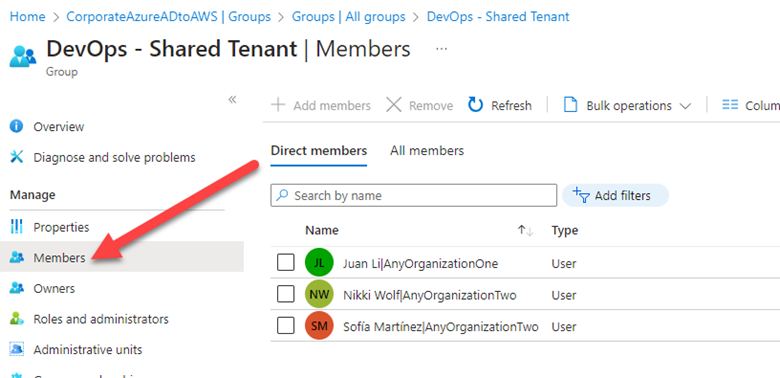Click the circular Refresh arrow icon
780x378 pixels.
(x=476, y=105)
